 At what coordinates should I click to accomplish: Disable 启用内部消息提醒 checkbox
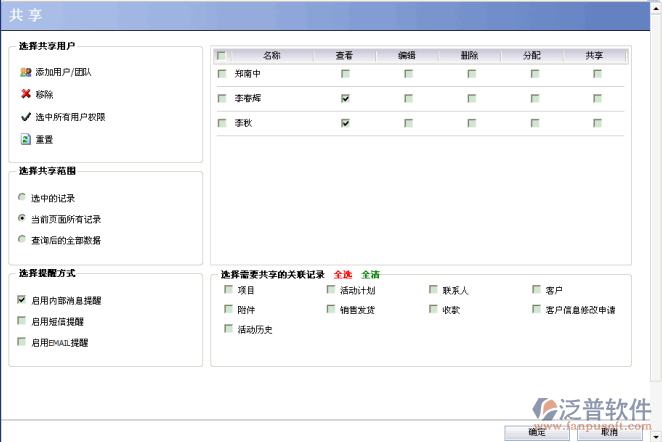click(x=22, y=300)
